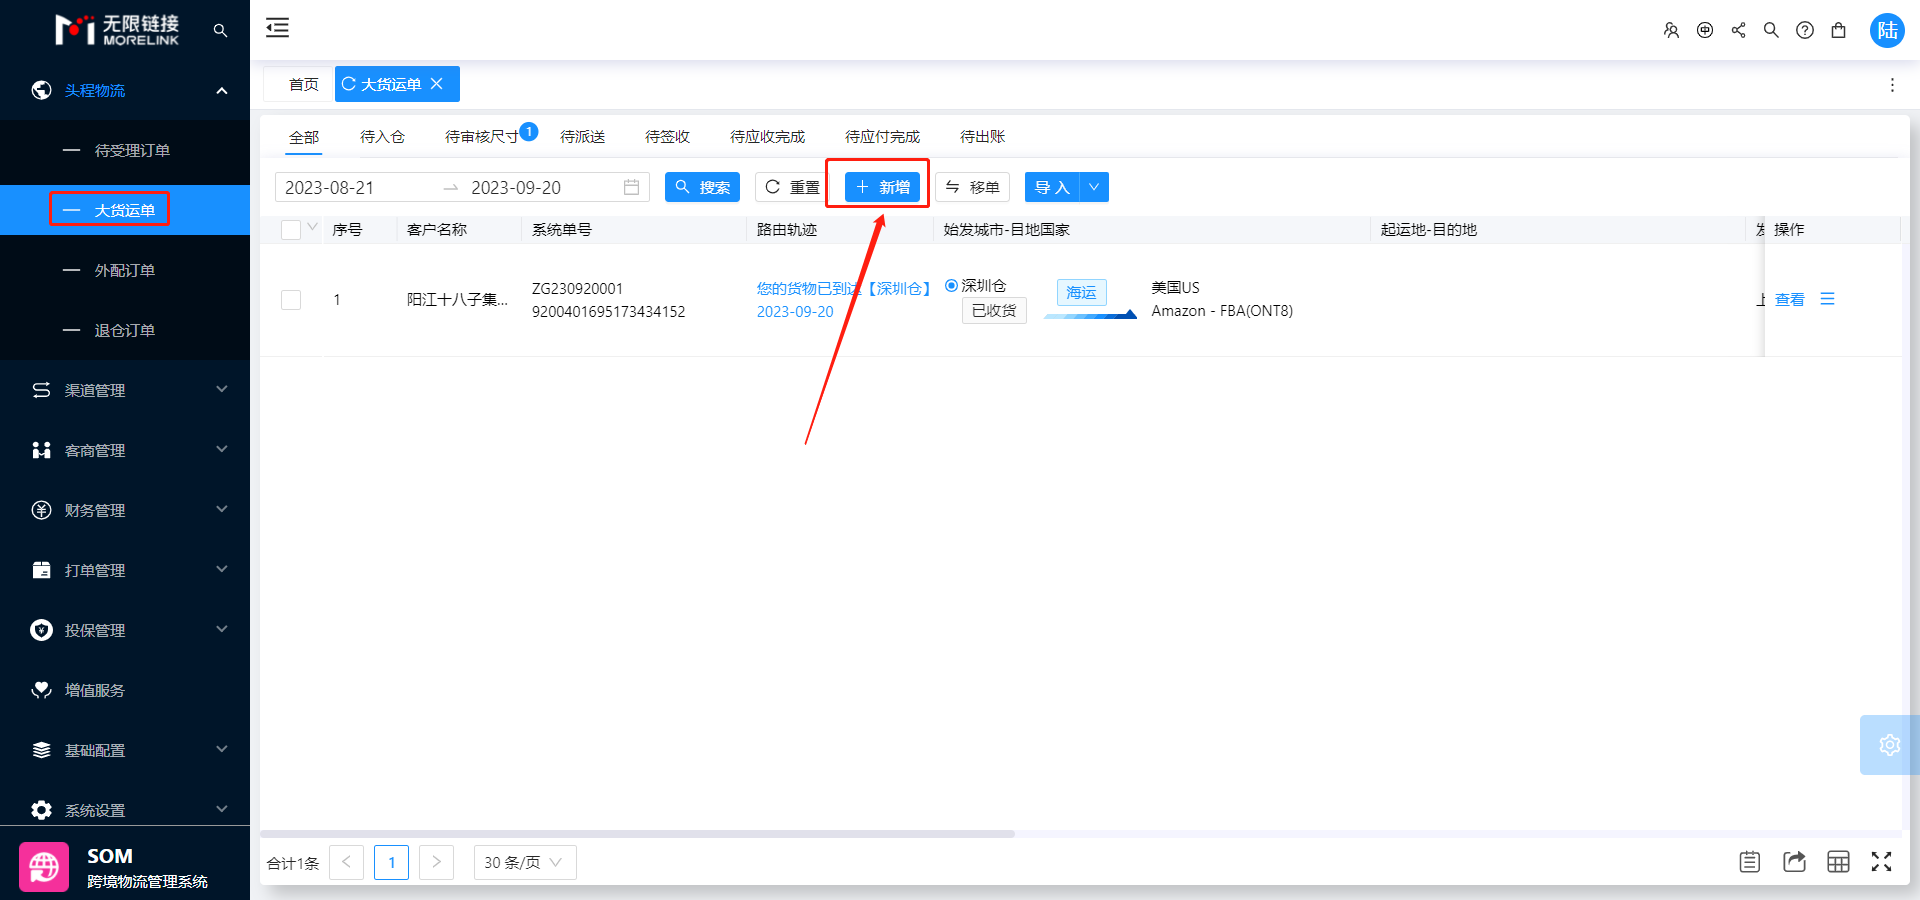1920x900 pixels.
Task: Check the row 1 checkbox
Action: 291,300
